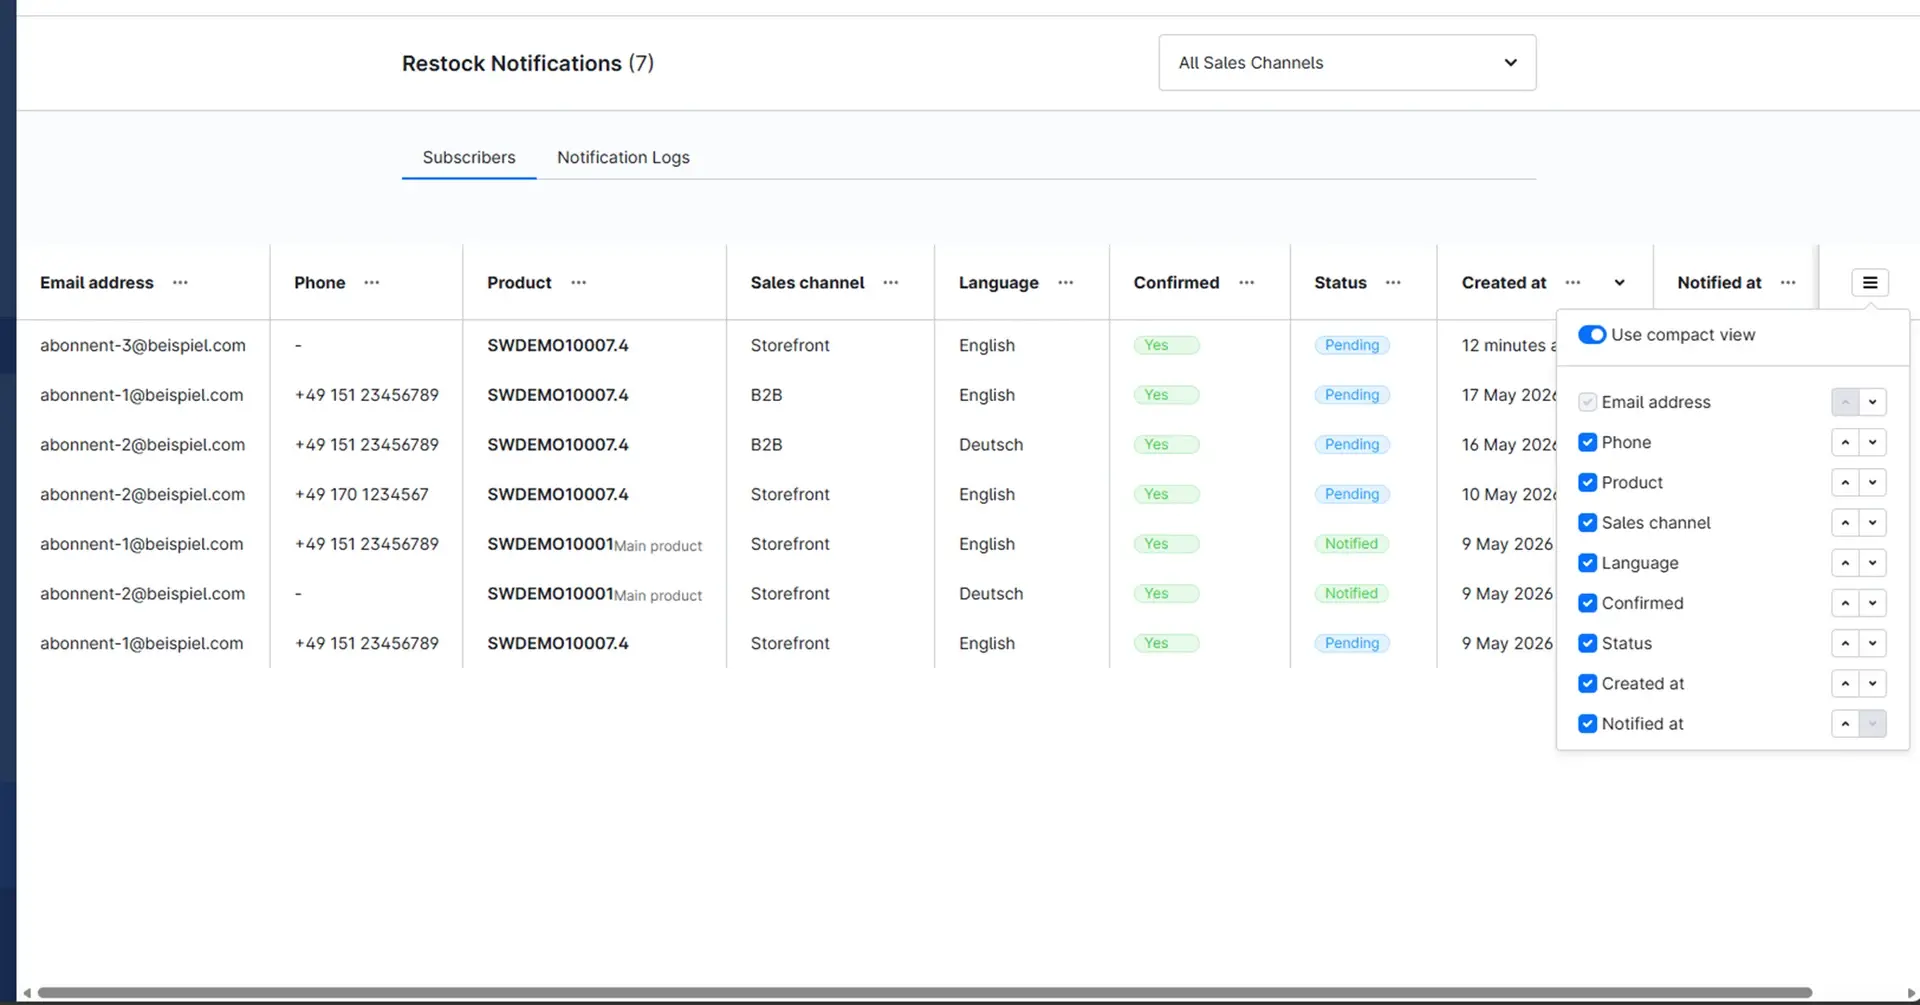
Task: Uncheck the Confirmed column checkbox
Action: [1587, 603]
